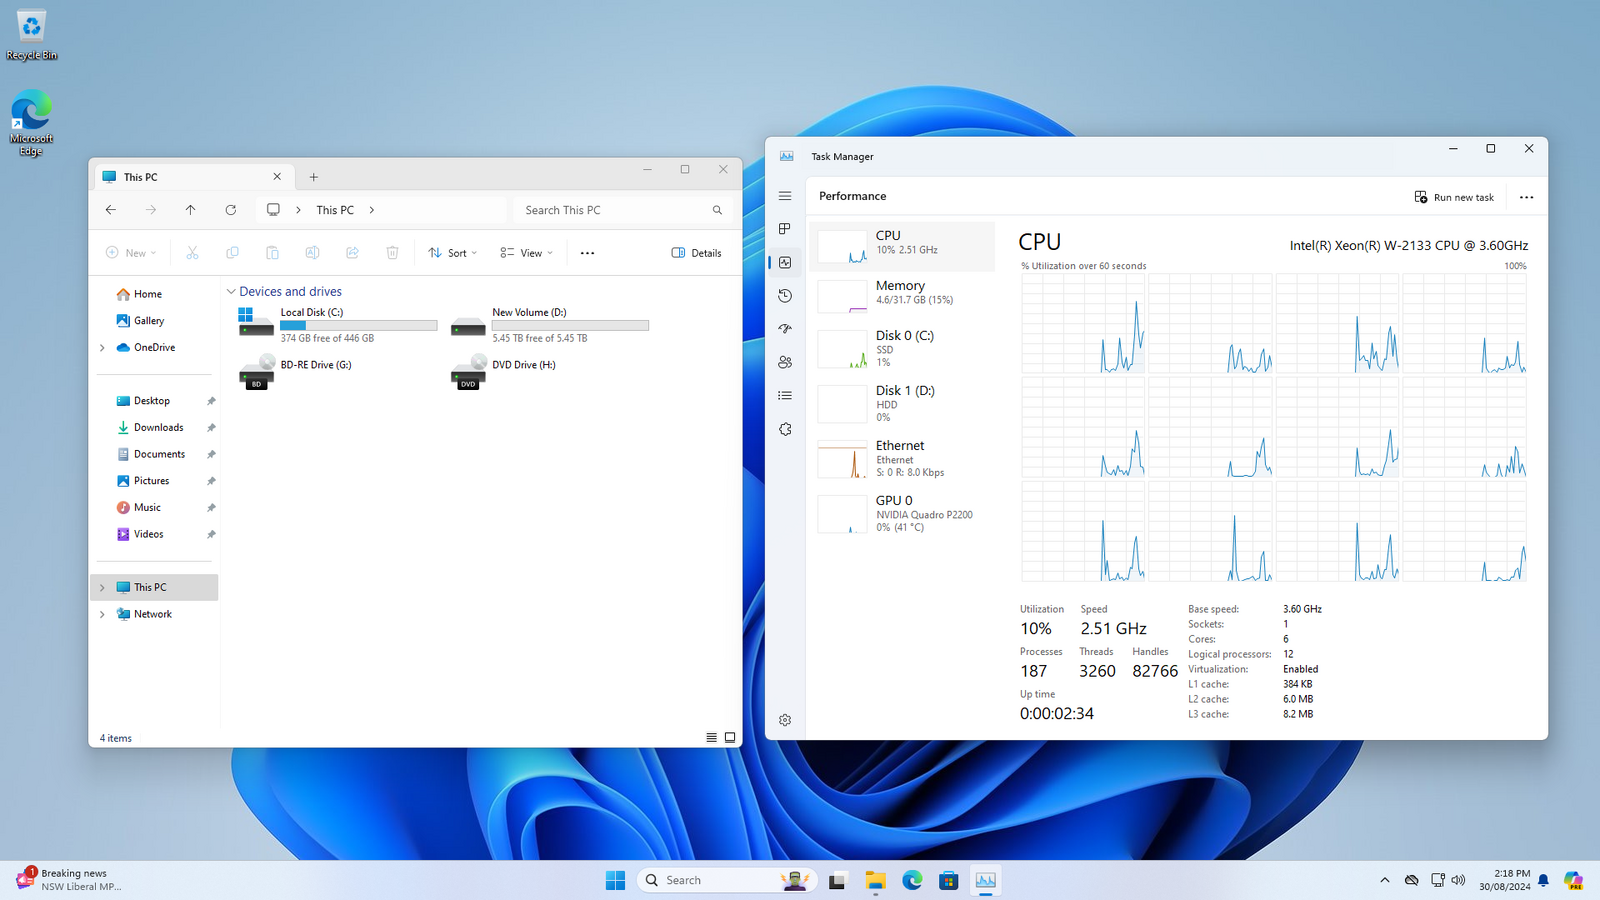Select the This PC tab
Image resolution: width=1600 pixels, height=900 pixels.
[194, 177]
